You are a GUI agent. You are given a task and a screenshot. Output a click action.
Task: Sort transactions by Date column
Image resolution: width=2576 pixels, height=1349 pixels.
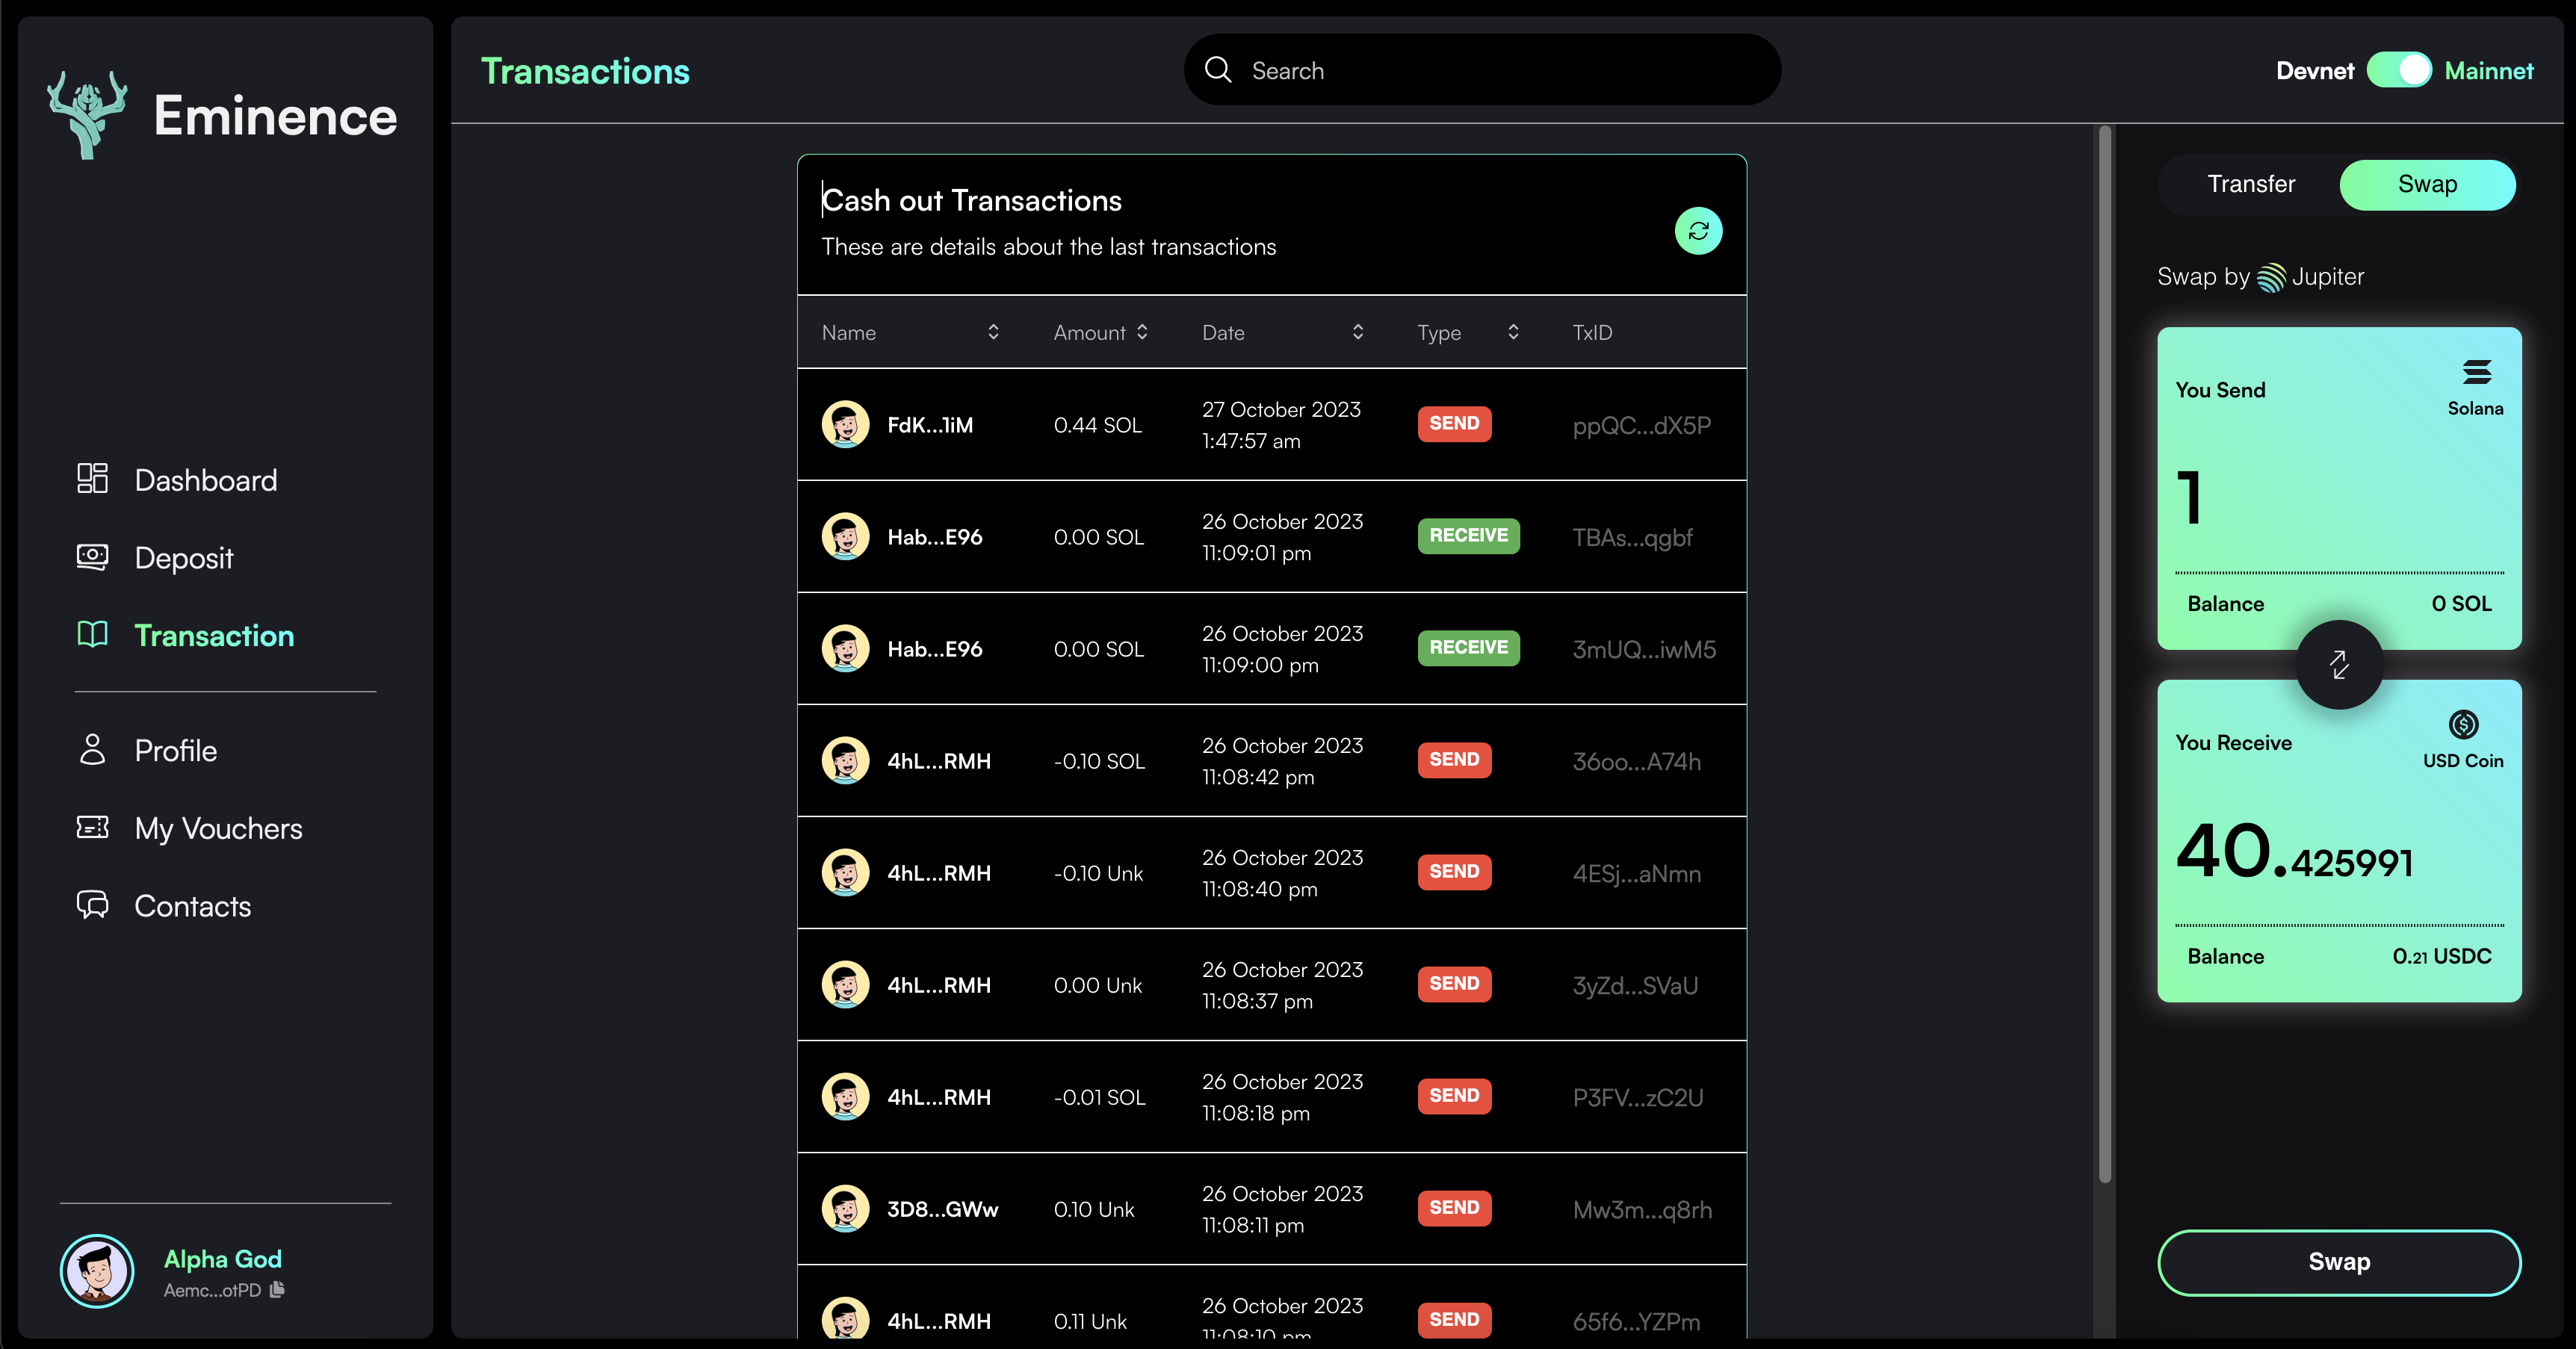tap(1357, 332)
